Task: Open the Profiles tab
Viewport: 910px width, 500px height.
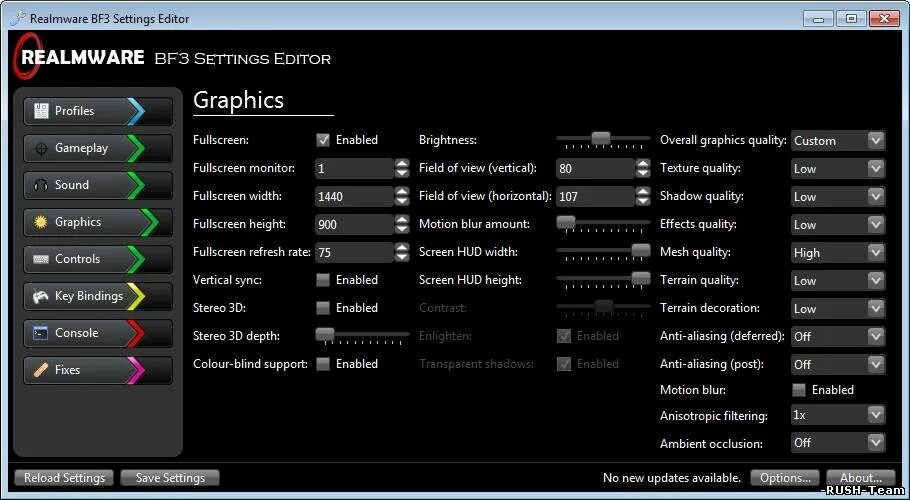Action: (98, 111)
